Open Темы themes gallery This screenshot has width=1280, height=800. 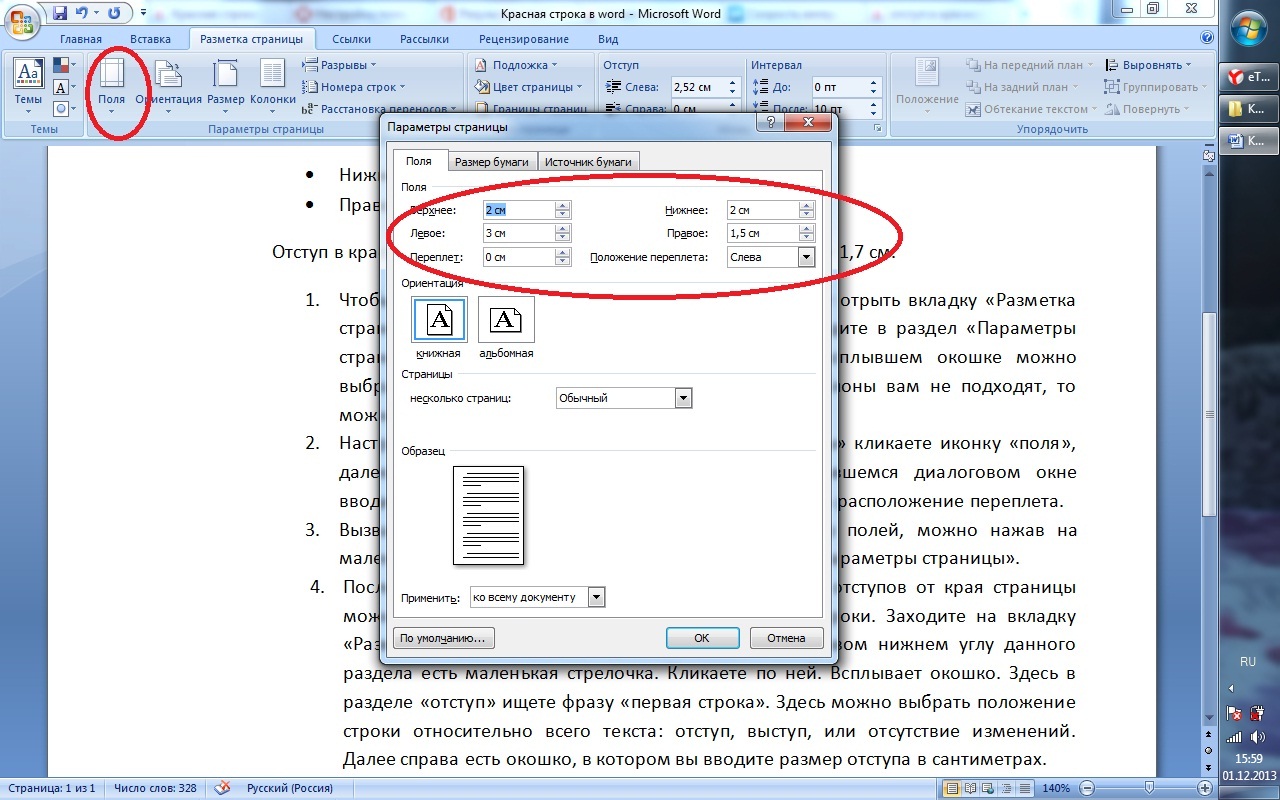(x=28, y=87)
